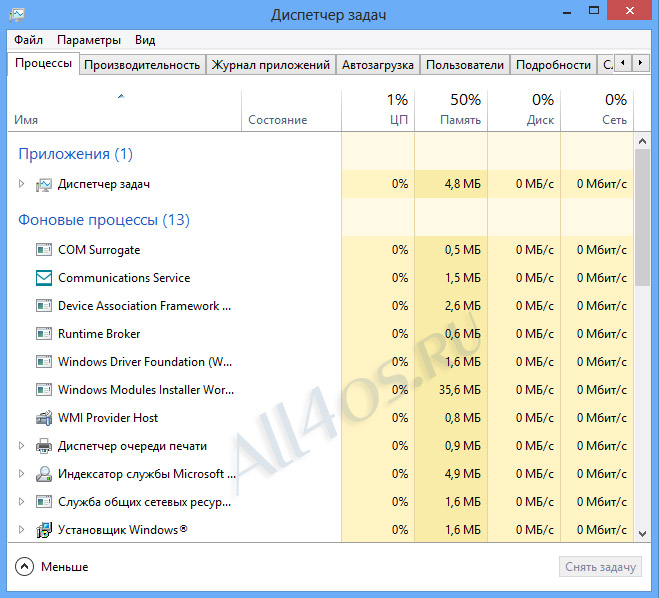Open the Файл menu
Viewport: 659px width, 598px height.
click(x=28, y=40)
